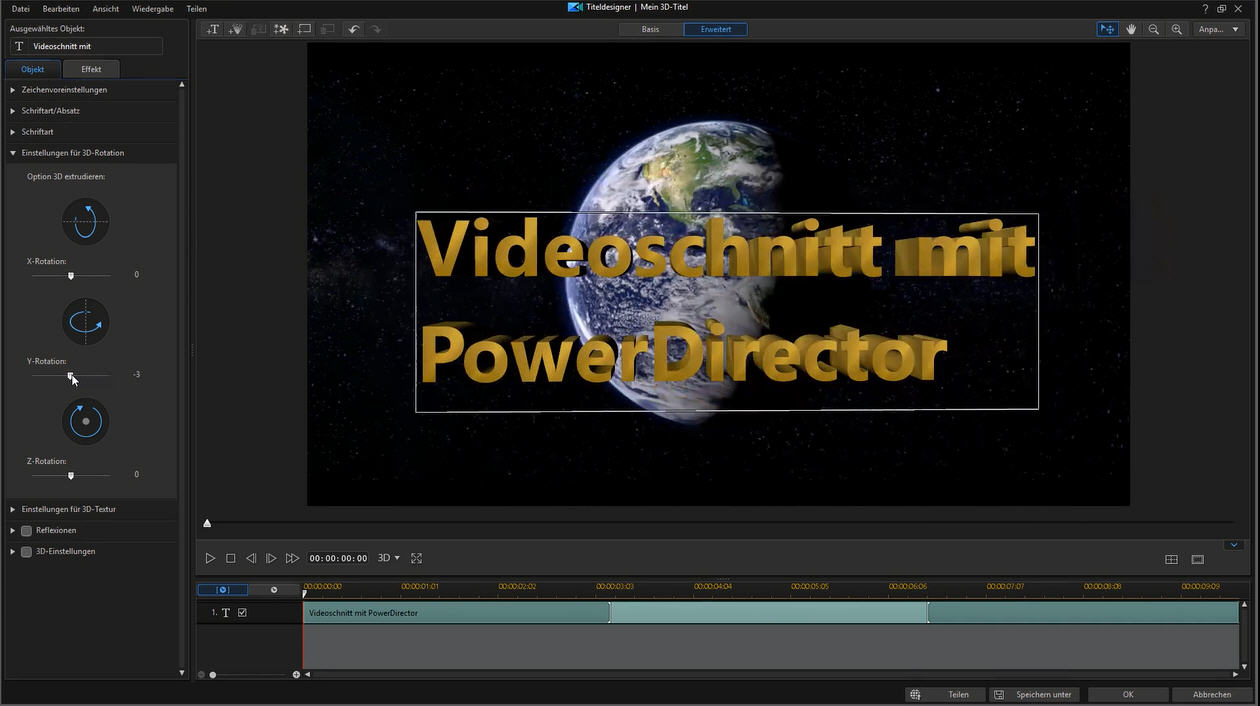
Task: Click the undo arrow icon
Action: pos(353,29)
